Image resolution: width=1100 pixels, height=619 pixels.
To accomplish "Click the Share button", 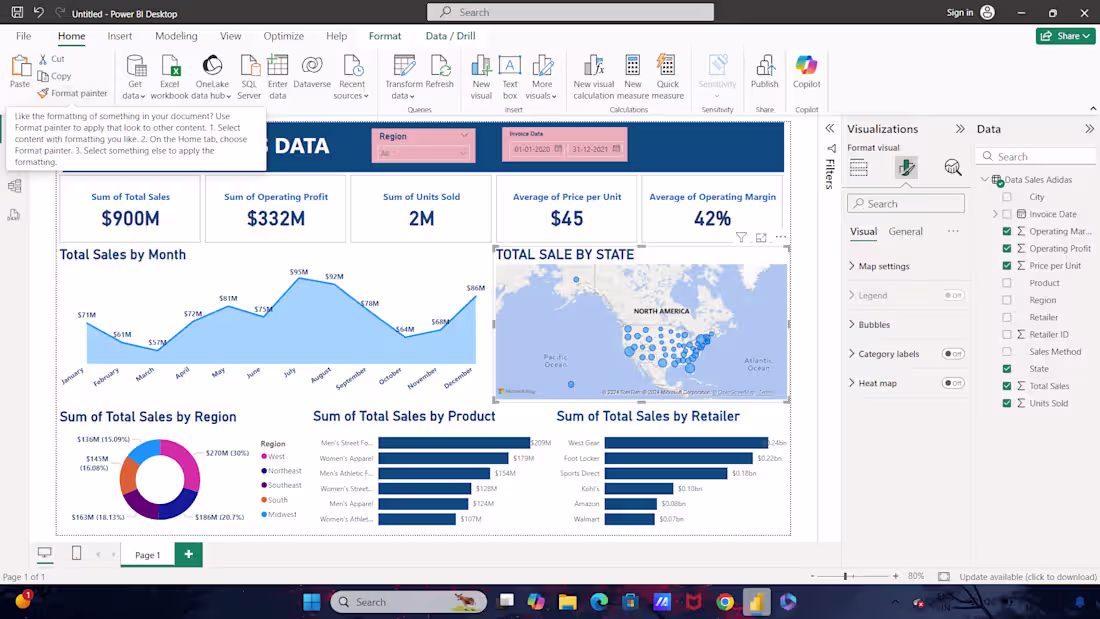I will click(x=1065, y=35).
